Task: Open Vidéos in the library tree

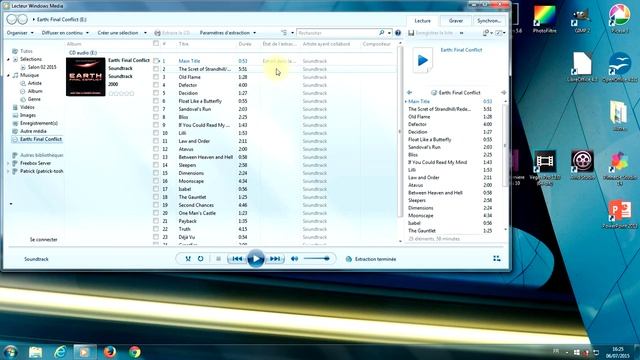Action: tap(27, 107)
